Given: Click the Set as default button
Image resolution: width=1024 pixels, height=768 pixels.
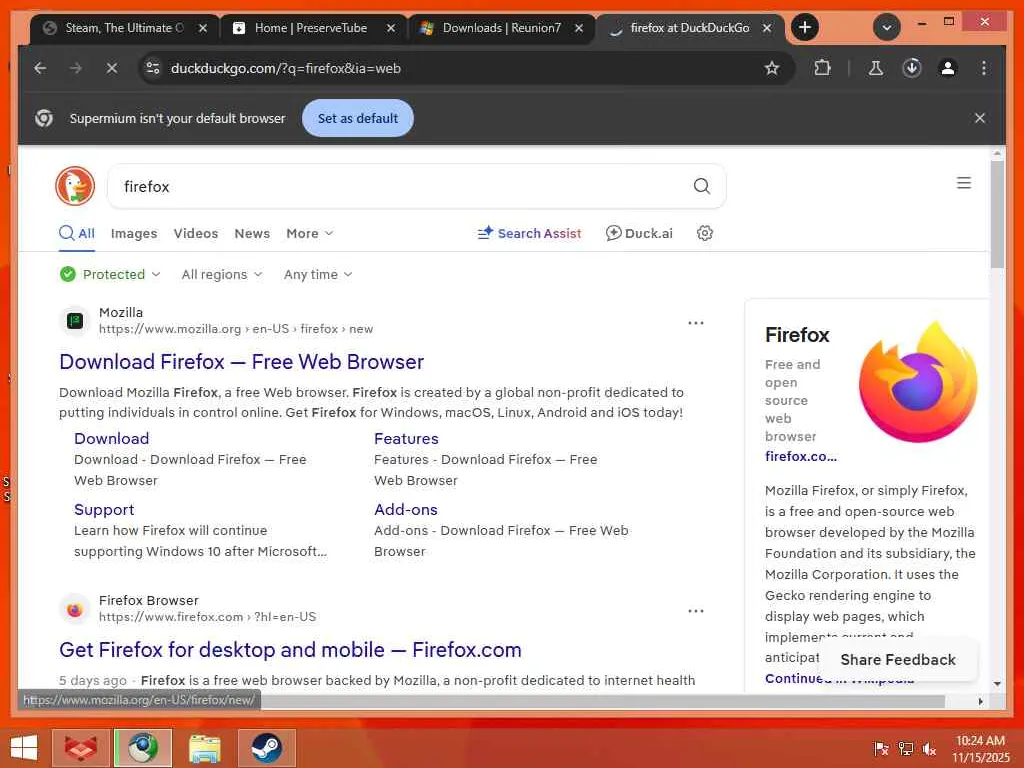Looking at the screenshot, I should (358, 118).
